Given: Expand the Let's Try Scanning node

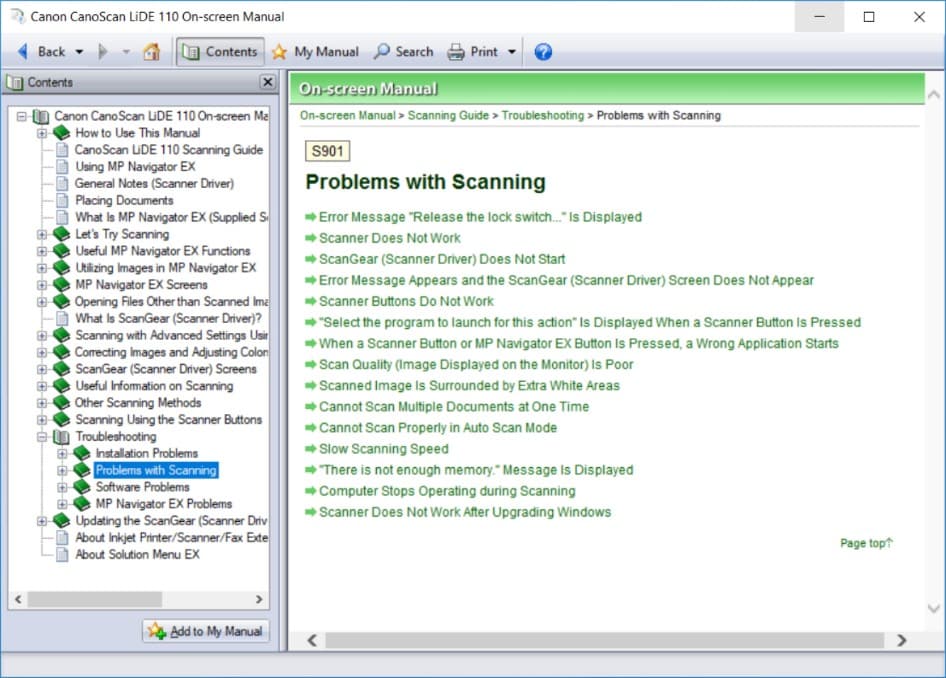Looking at the screenshot, I should [x=42, y=234].
